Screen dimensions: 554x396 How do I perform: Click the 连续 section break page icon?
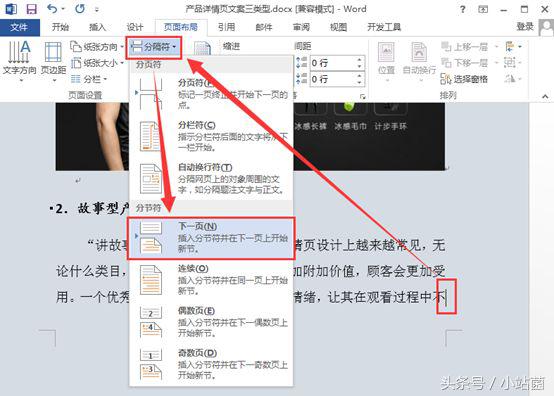tap(151, 280)
